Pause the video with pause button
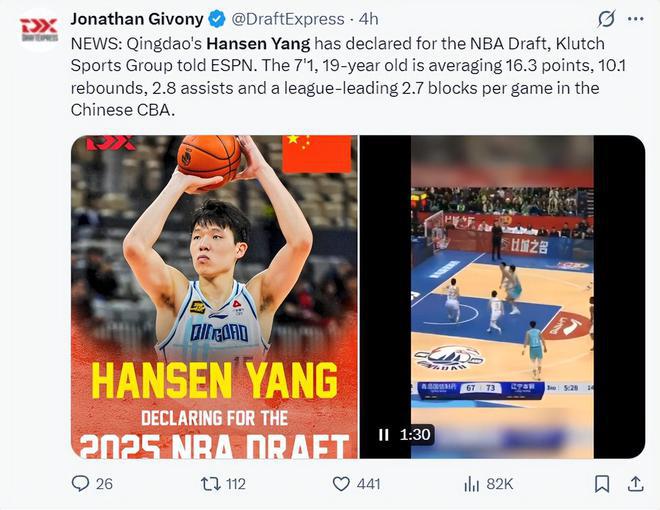This screenshot has width=660, height=510. pos(383,434)
